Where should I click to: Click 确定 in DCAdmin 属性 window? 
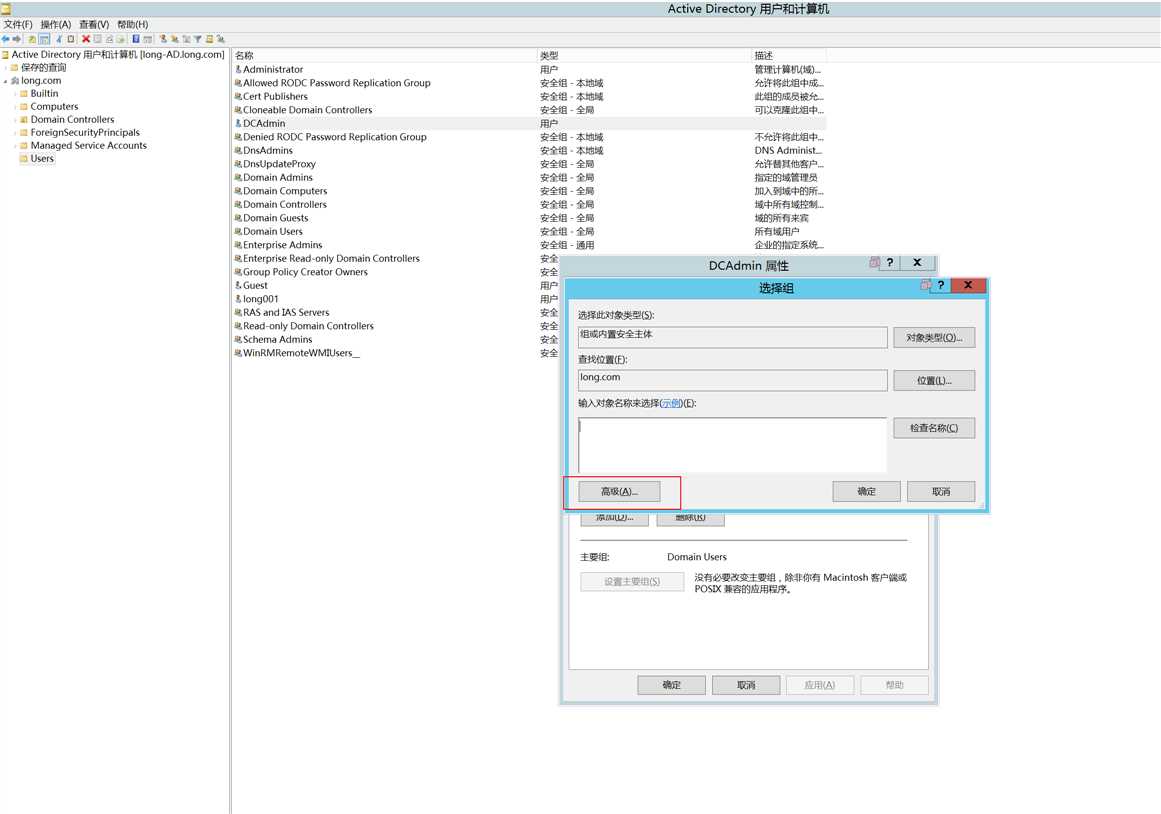point(672,685)
